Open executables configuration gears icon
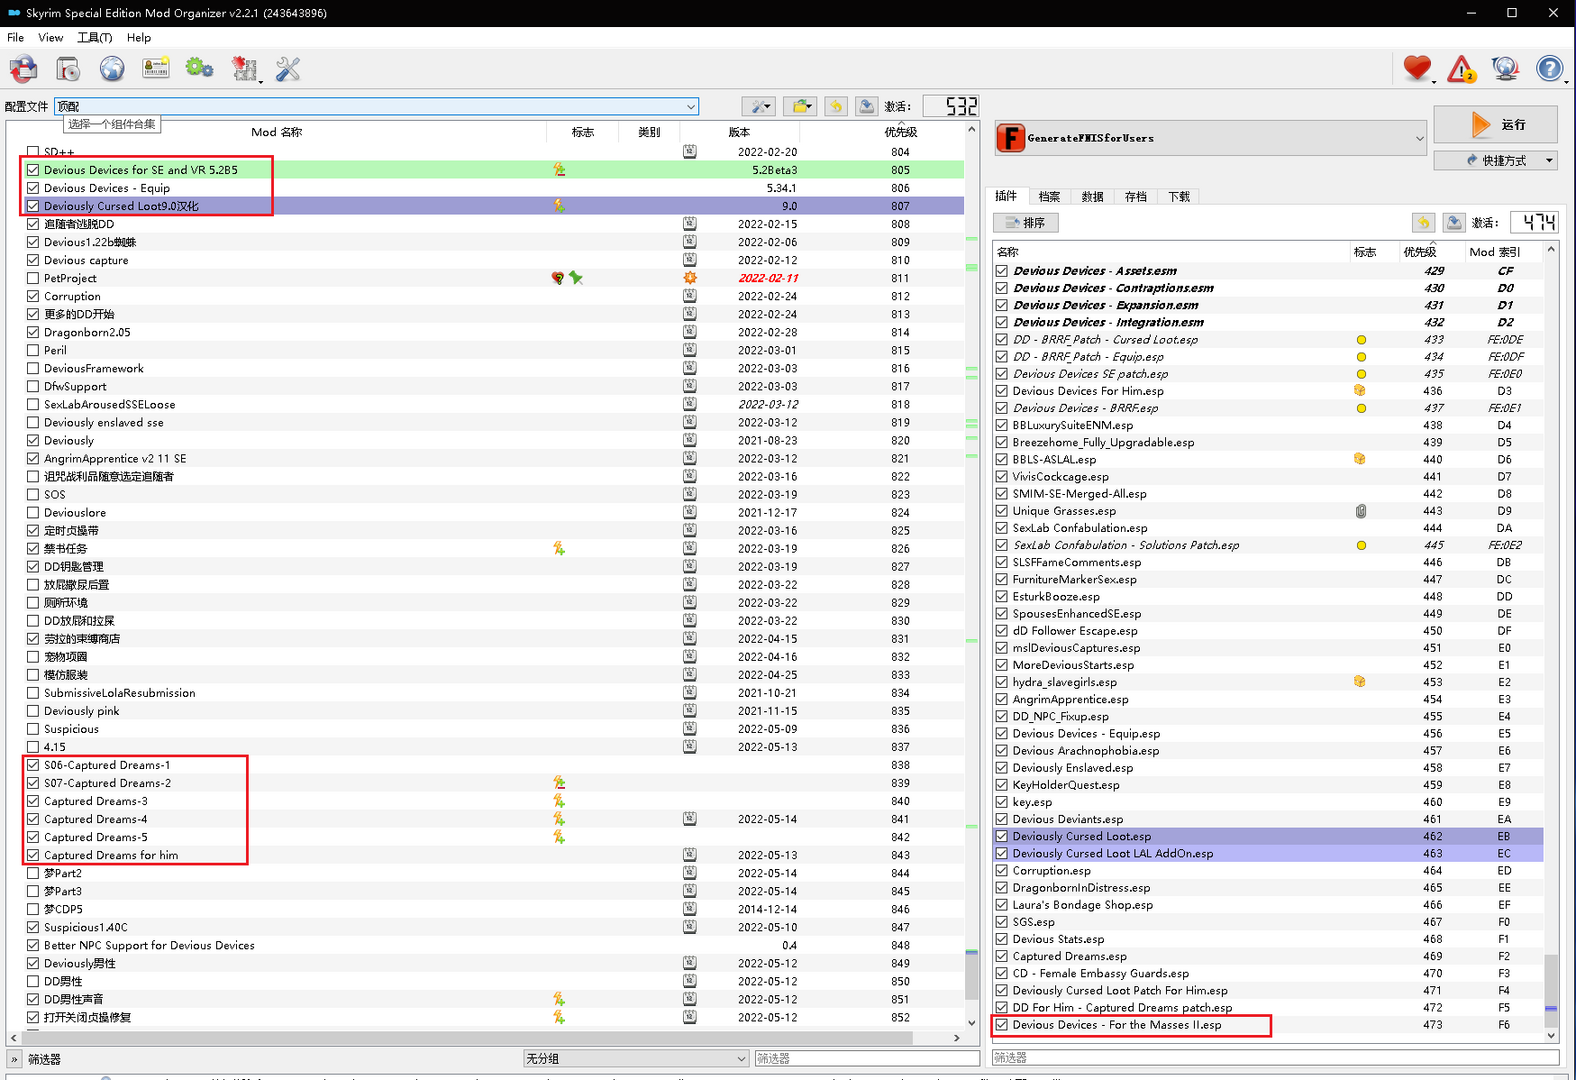This screenshot has height=1080, width=1576. click(x=200, y=69)
